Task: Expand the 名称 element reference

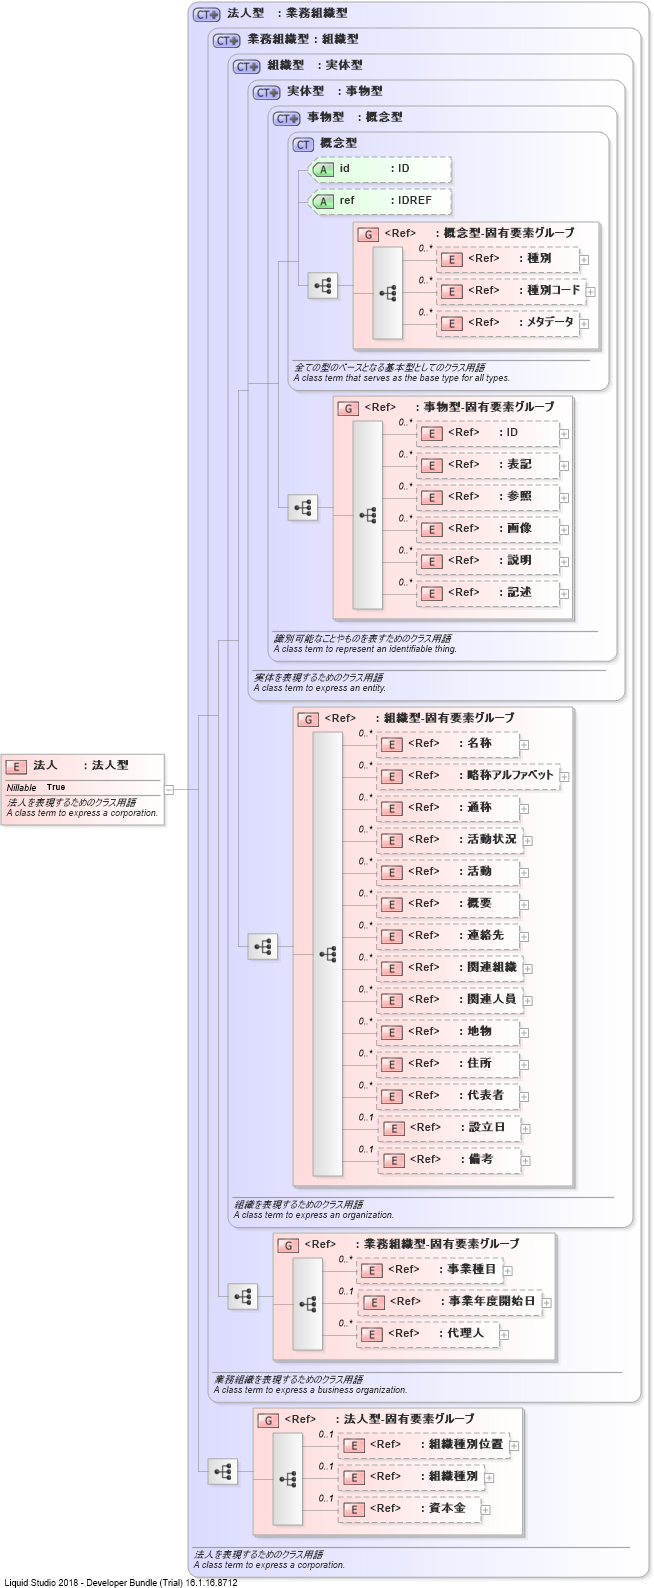Action: point(524,745)
